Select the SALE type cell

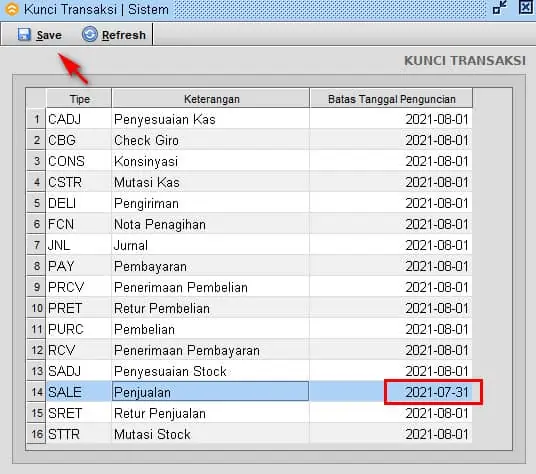tap(79, 392)
